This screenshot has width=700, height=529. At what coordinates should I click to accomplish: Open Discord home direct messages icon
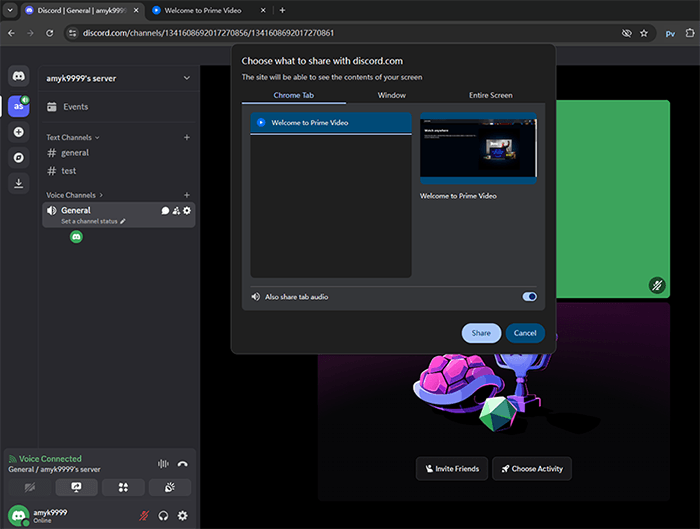click(x=18, y=76)
